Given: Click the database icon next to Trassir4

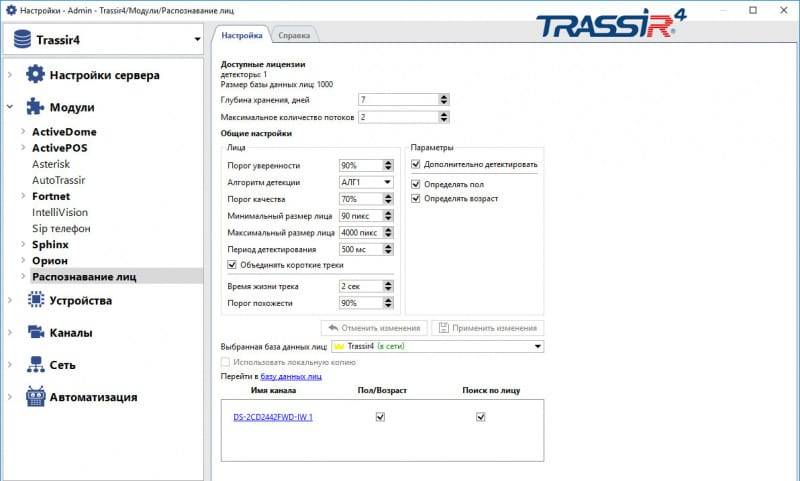Looking at the screenshot, I should pos(20,40).
